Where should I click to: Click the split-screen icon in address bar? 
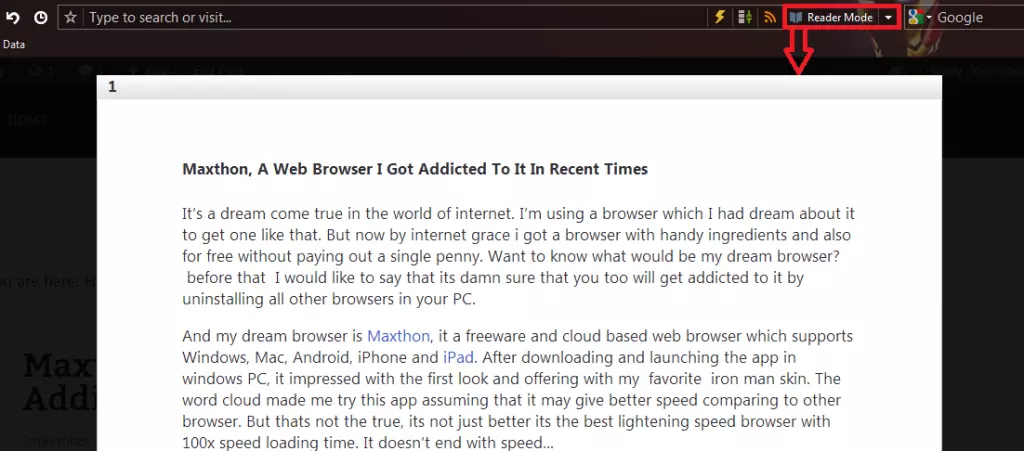744,17
